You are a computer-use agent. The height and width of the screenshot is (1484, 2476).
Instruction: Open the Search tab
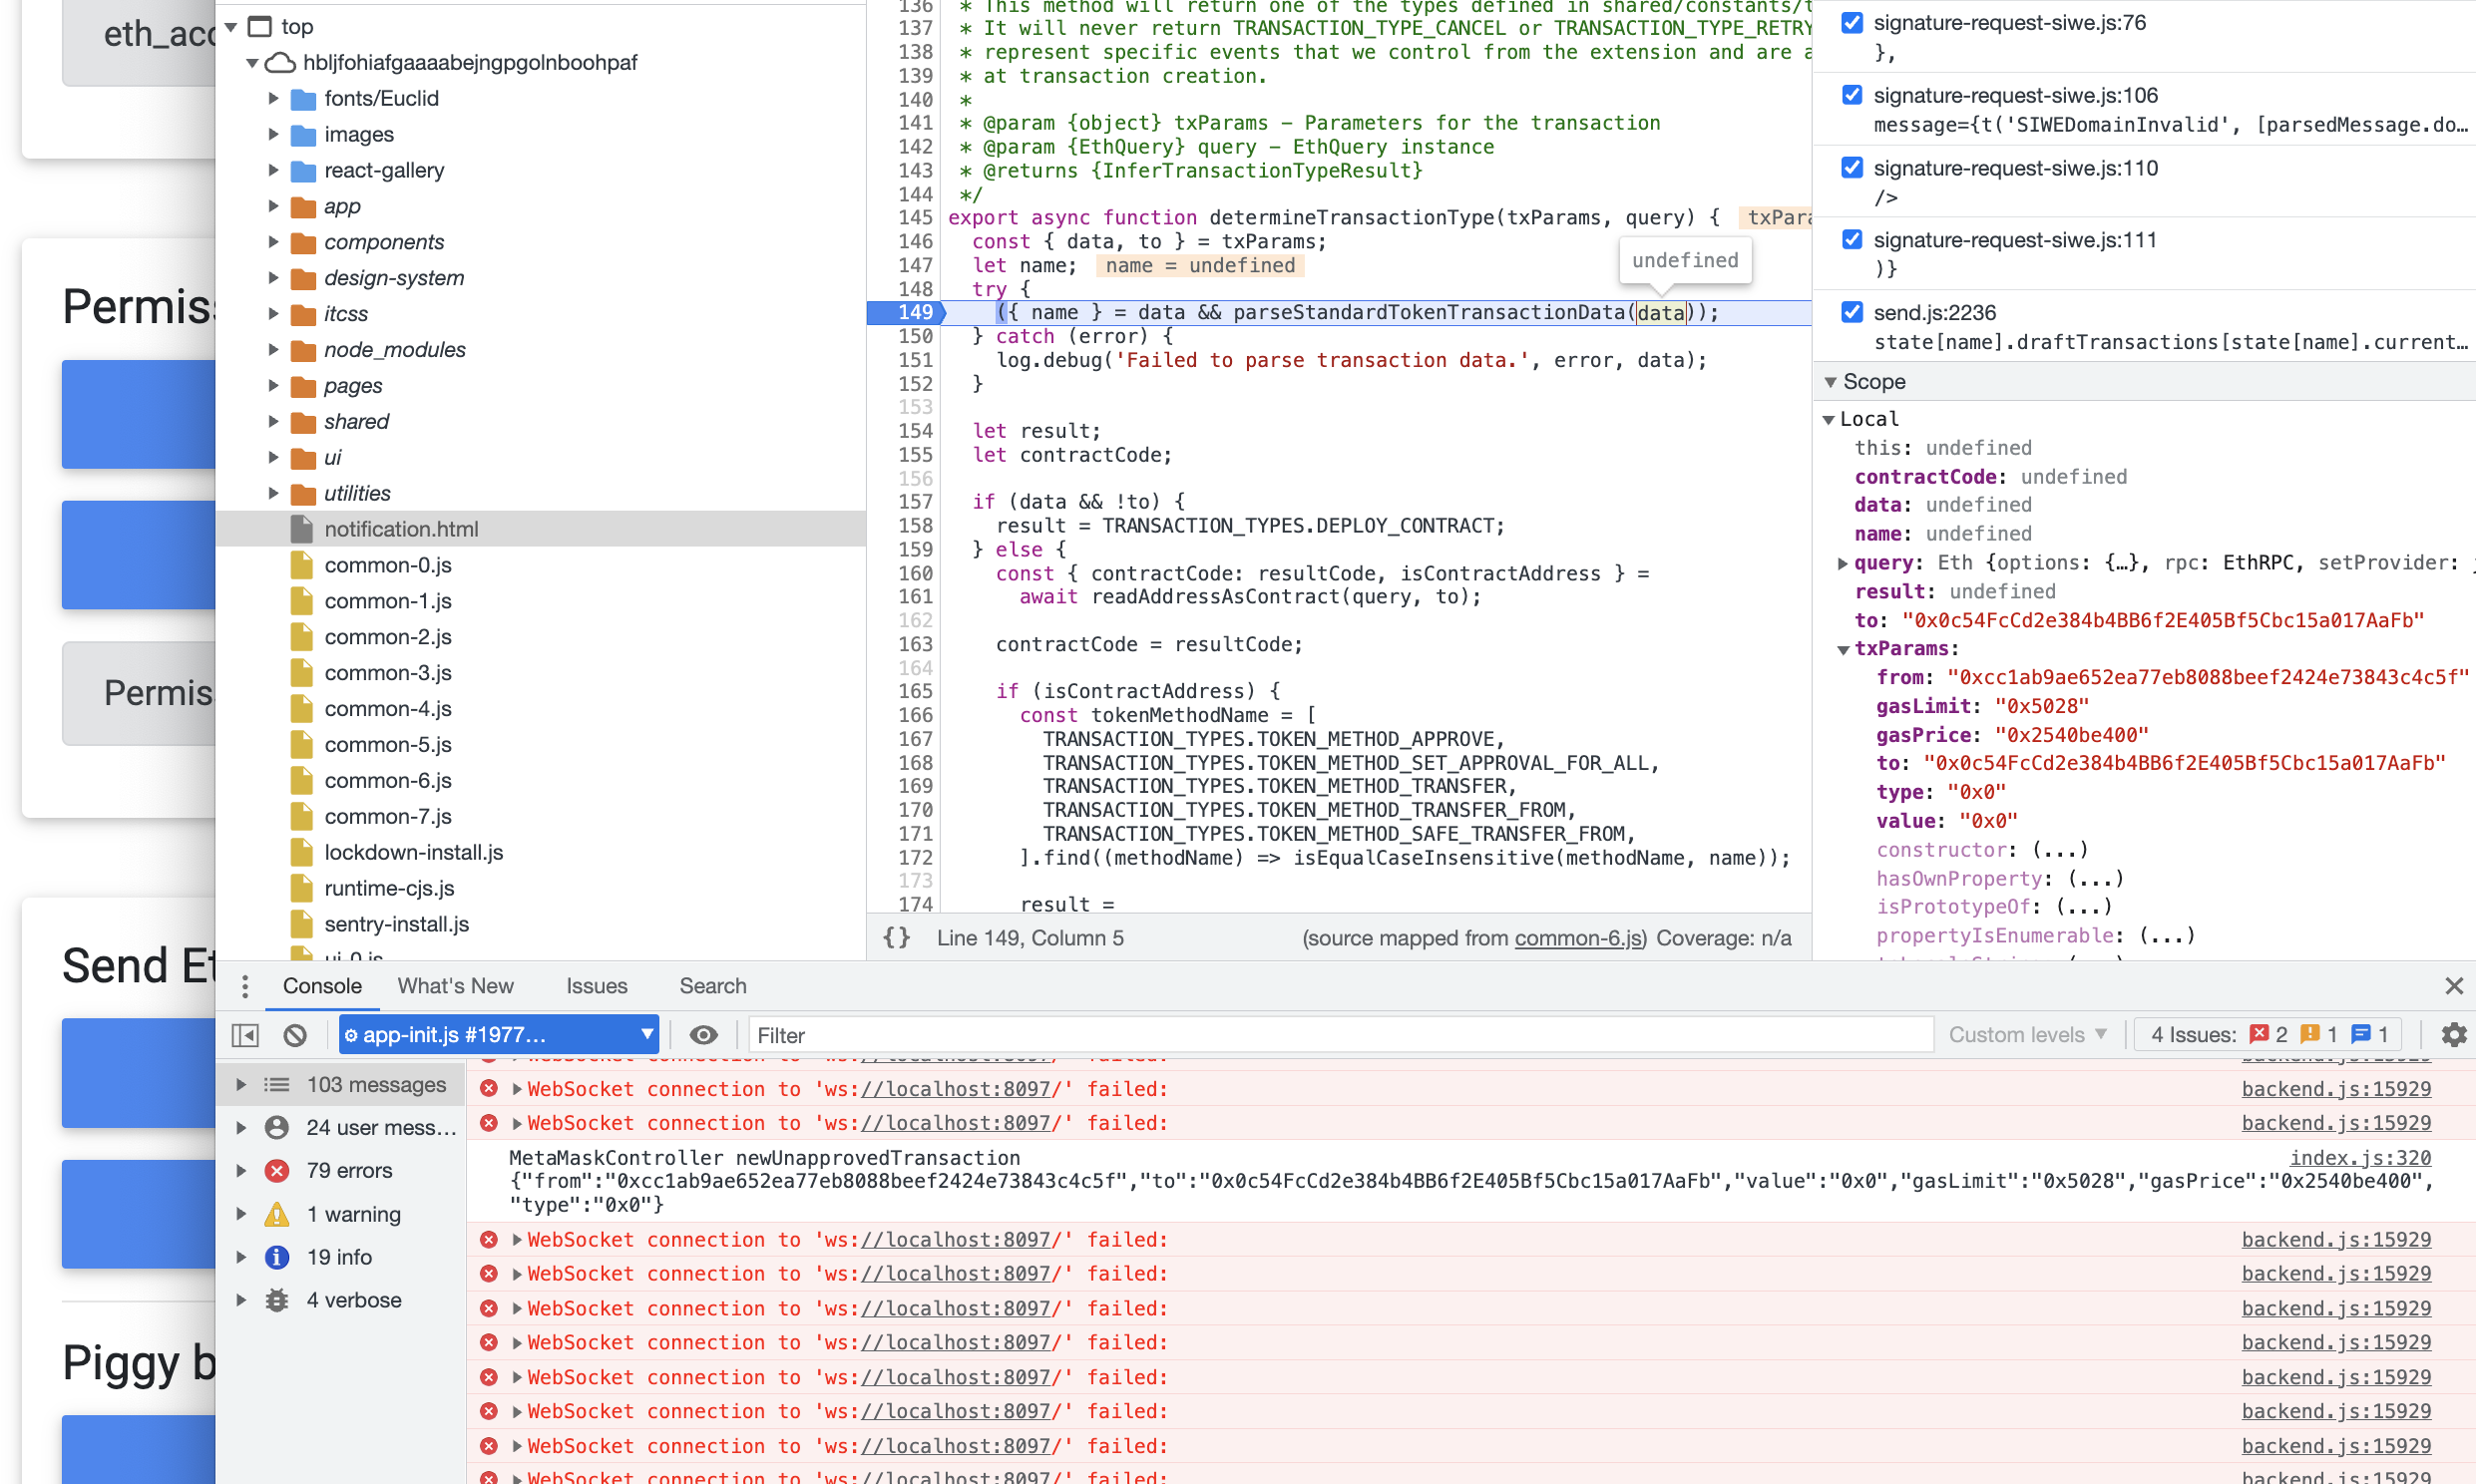713,986
